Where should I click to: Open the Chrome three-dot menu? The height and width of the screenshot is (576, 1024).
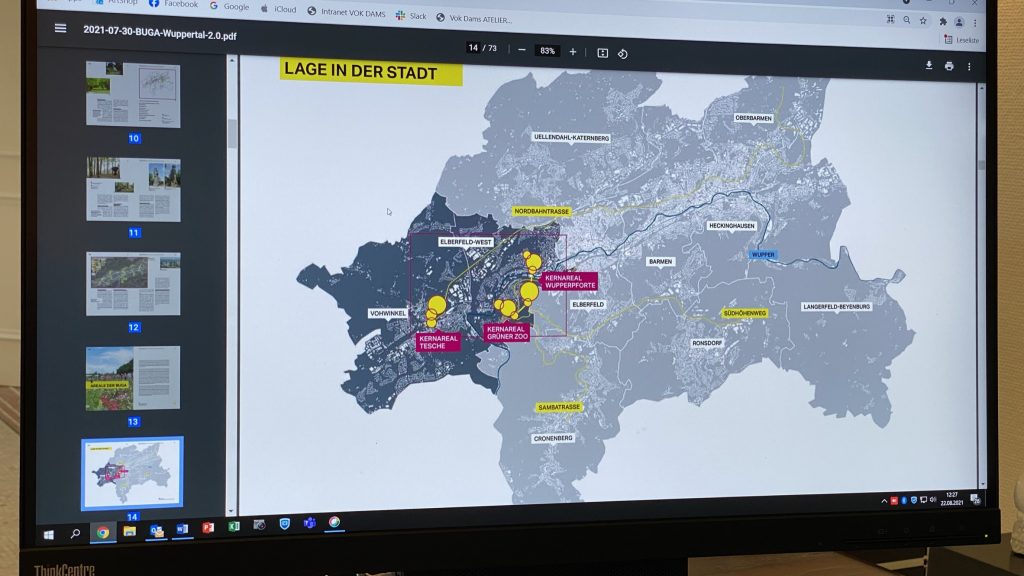974,23
